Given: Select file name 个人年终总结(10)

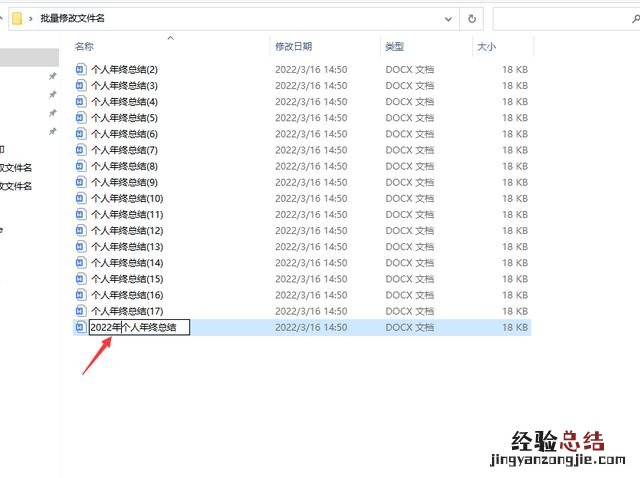Looking at the screenshot, I should pos(127,198).
